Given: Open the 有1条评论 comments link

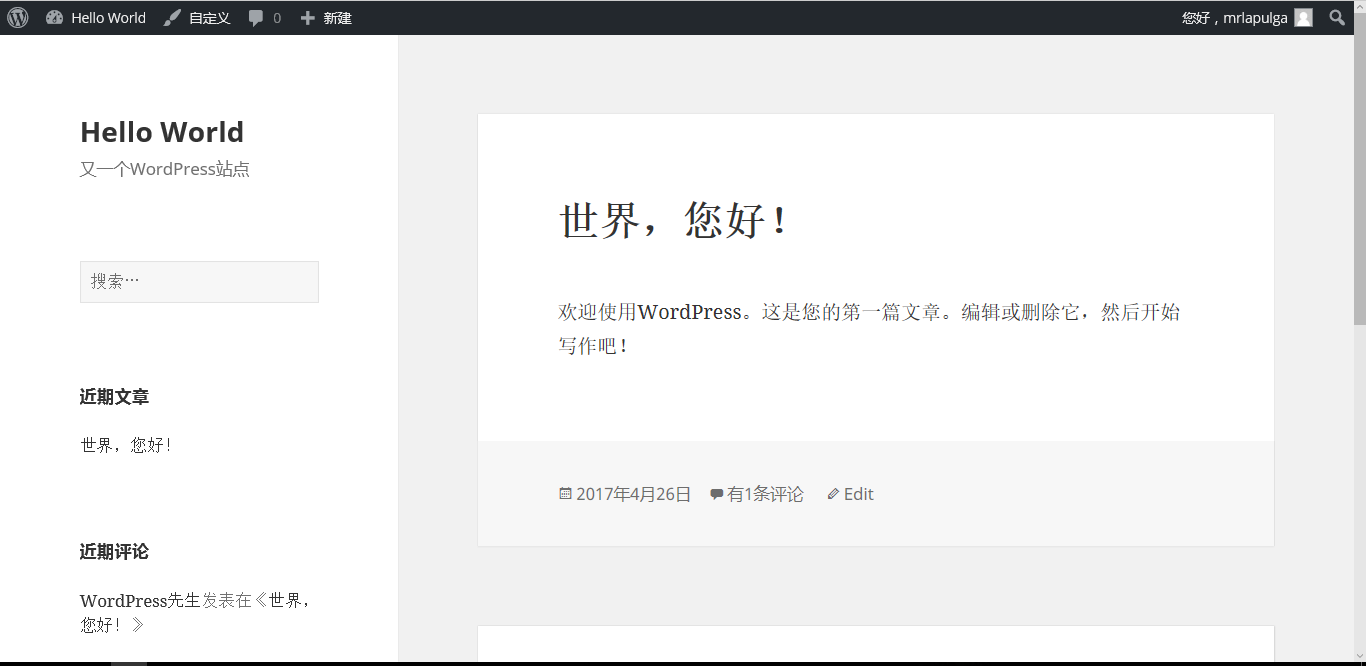Looking at the screenshot, I should (765, 494).
